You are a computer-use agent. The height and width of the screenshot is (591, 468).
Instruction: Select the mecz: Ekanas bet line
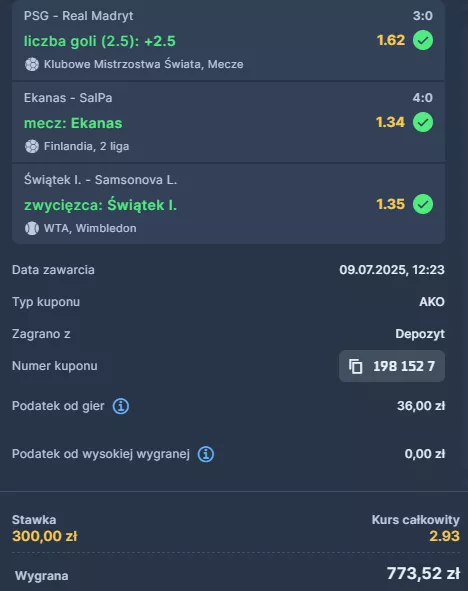click(x=73, y=123)
